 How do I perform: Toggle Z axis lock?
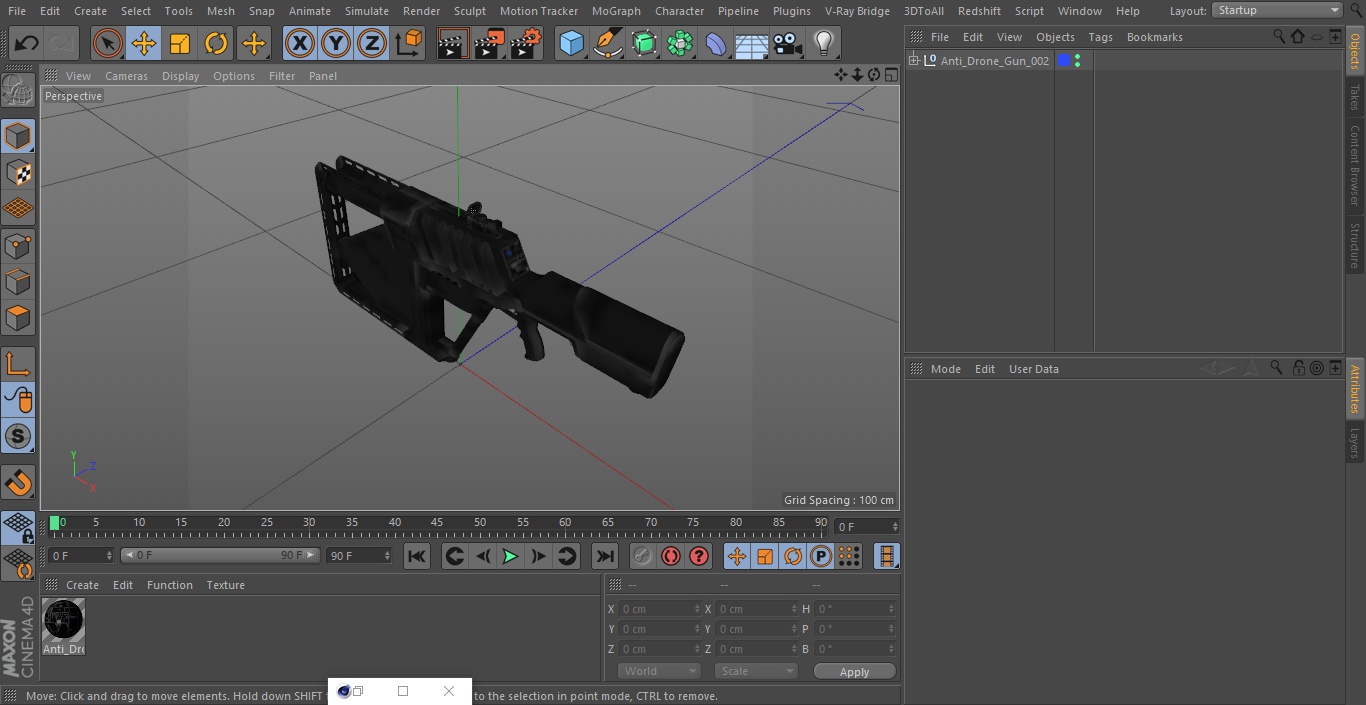click(372, 43)
